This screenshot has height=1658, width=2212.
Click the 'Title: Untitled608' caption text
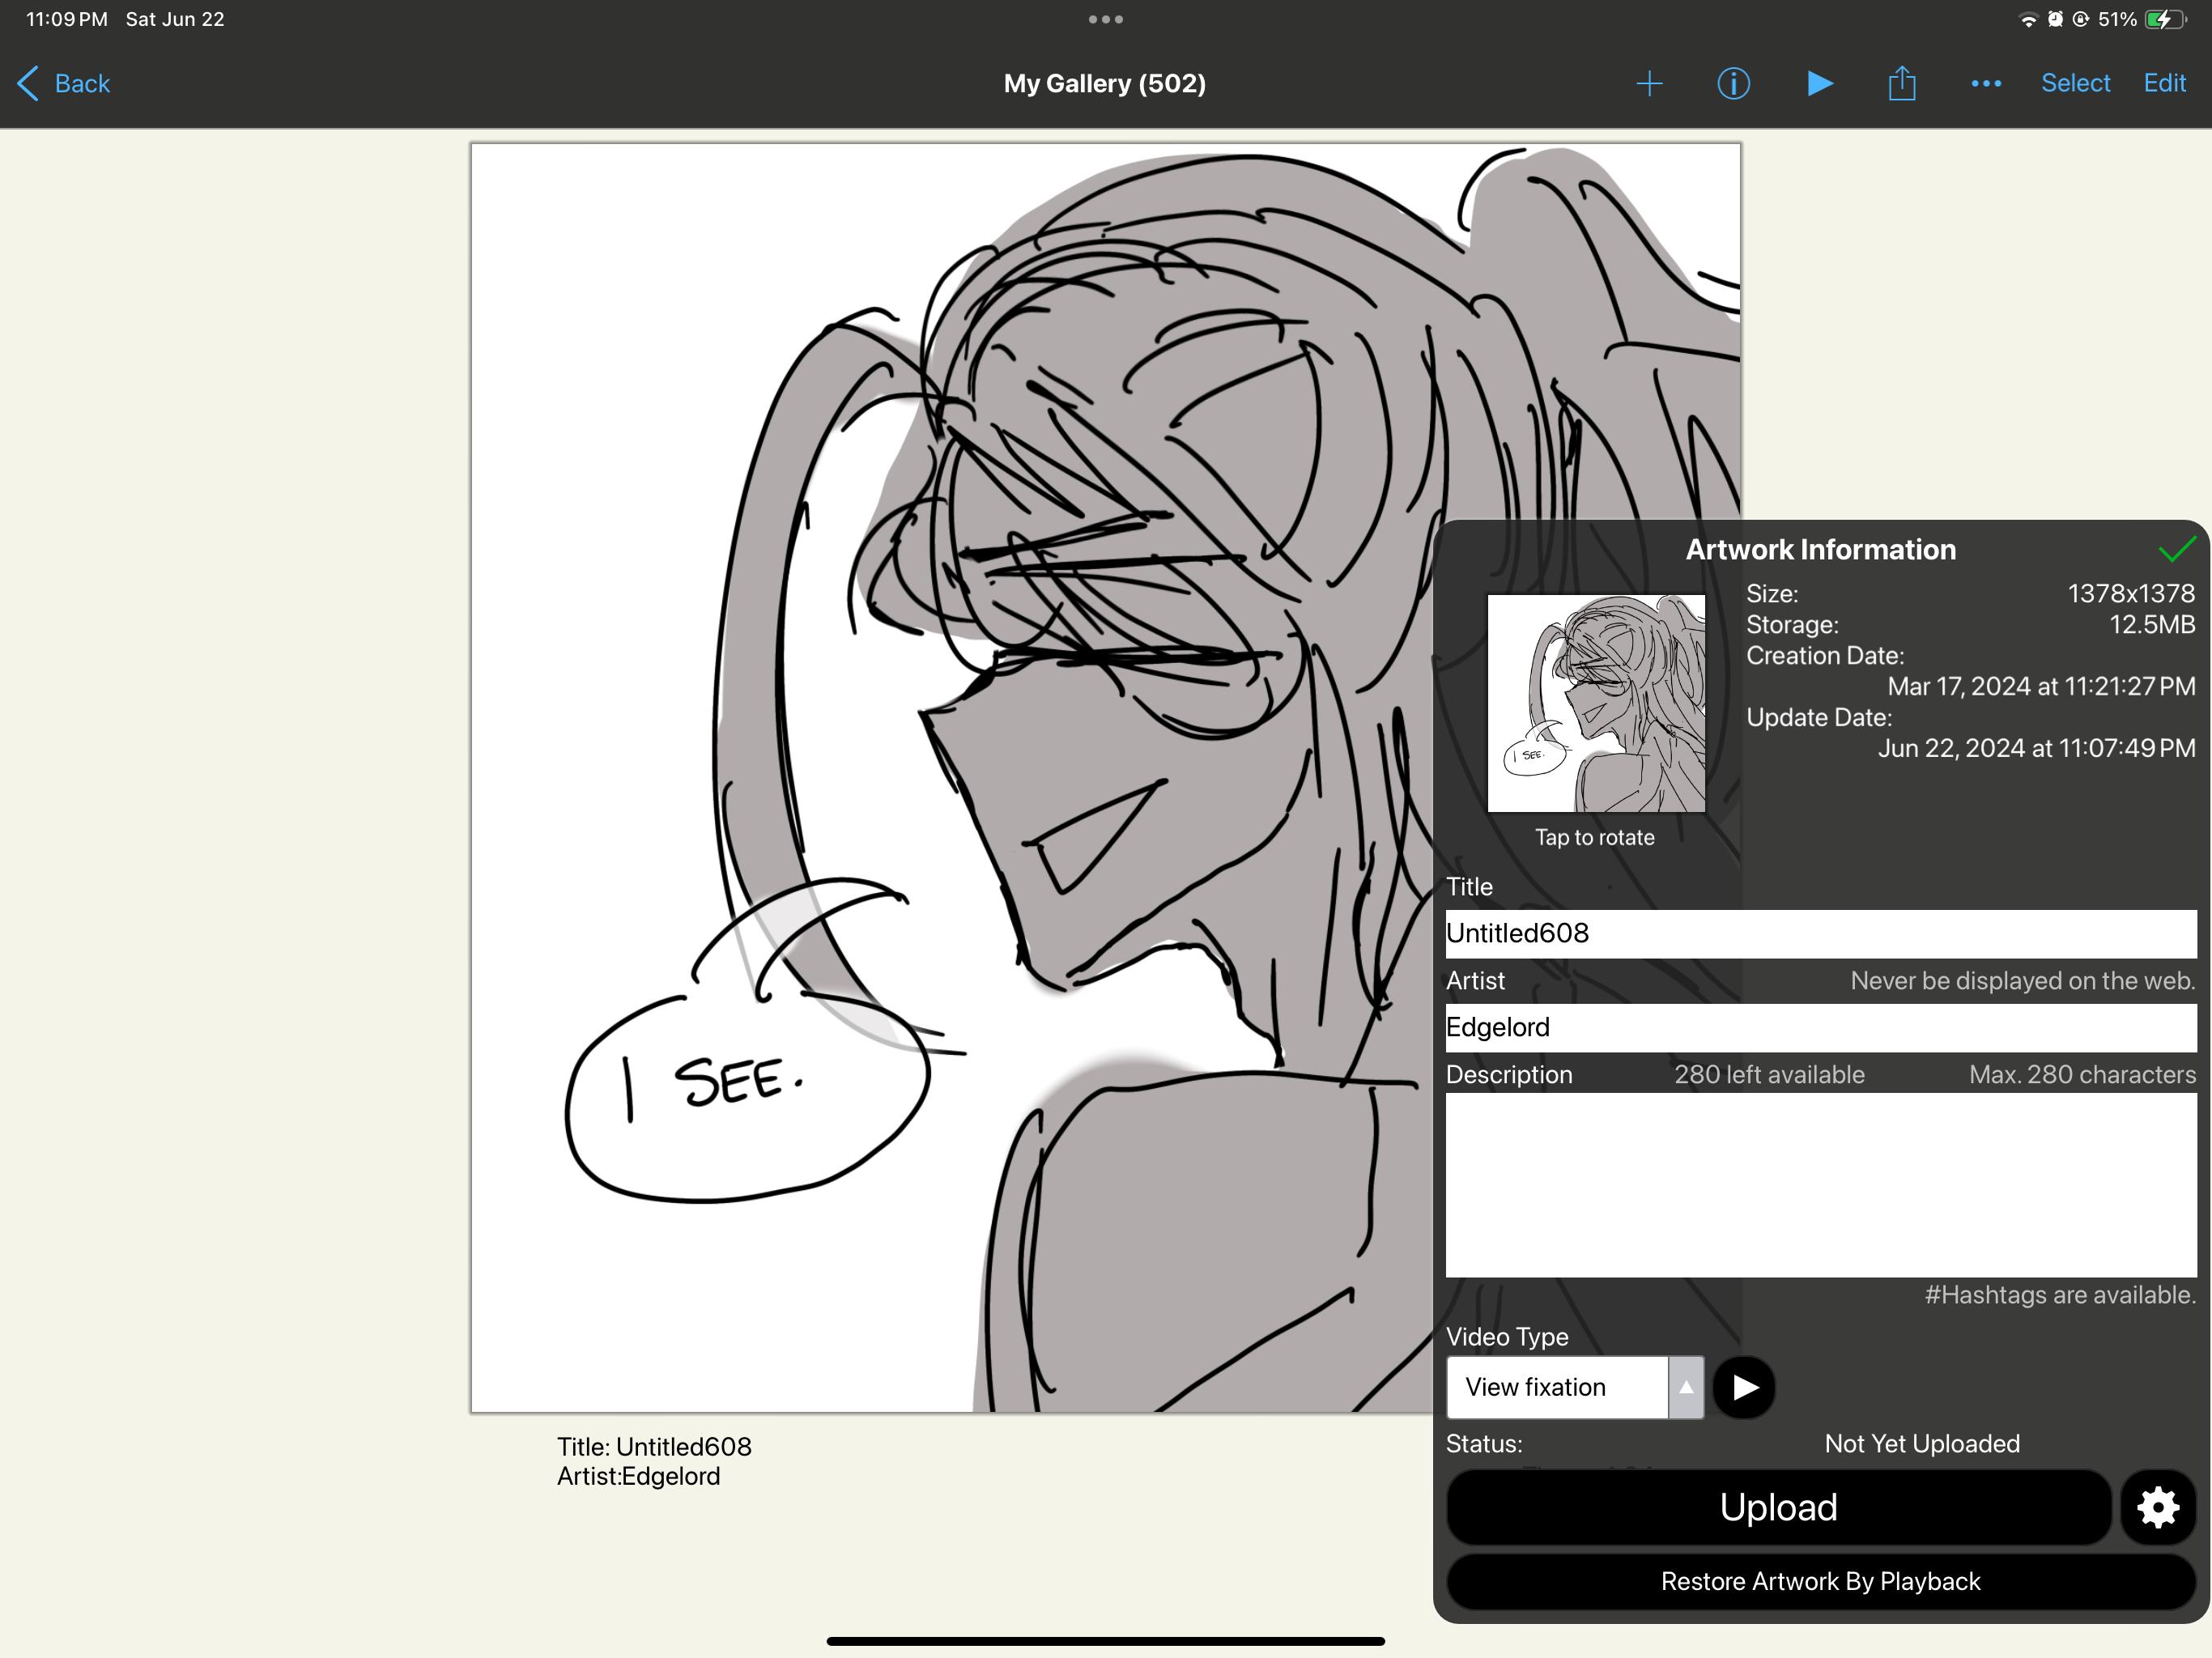654,1446
